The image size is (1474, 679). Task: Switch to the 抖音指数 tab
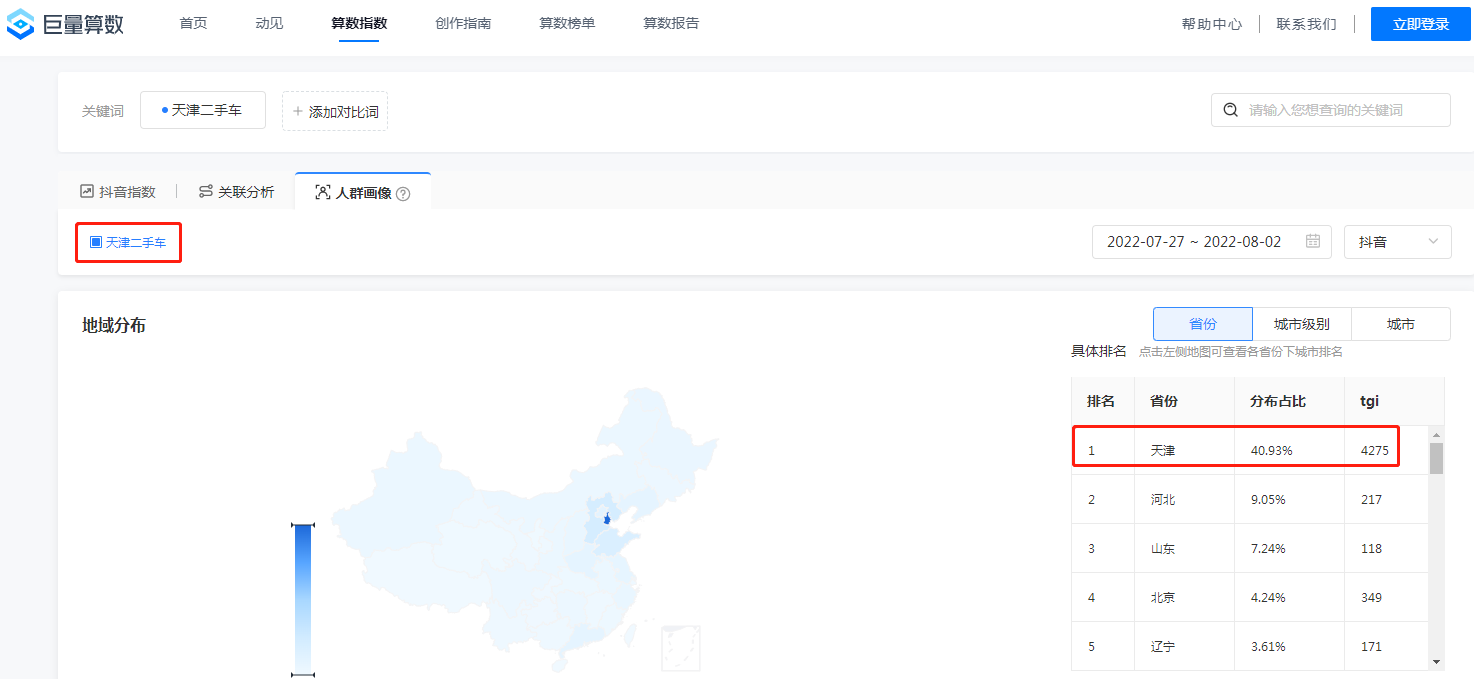coord(118,191)
